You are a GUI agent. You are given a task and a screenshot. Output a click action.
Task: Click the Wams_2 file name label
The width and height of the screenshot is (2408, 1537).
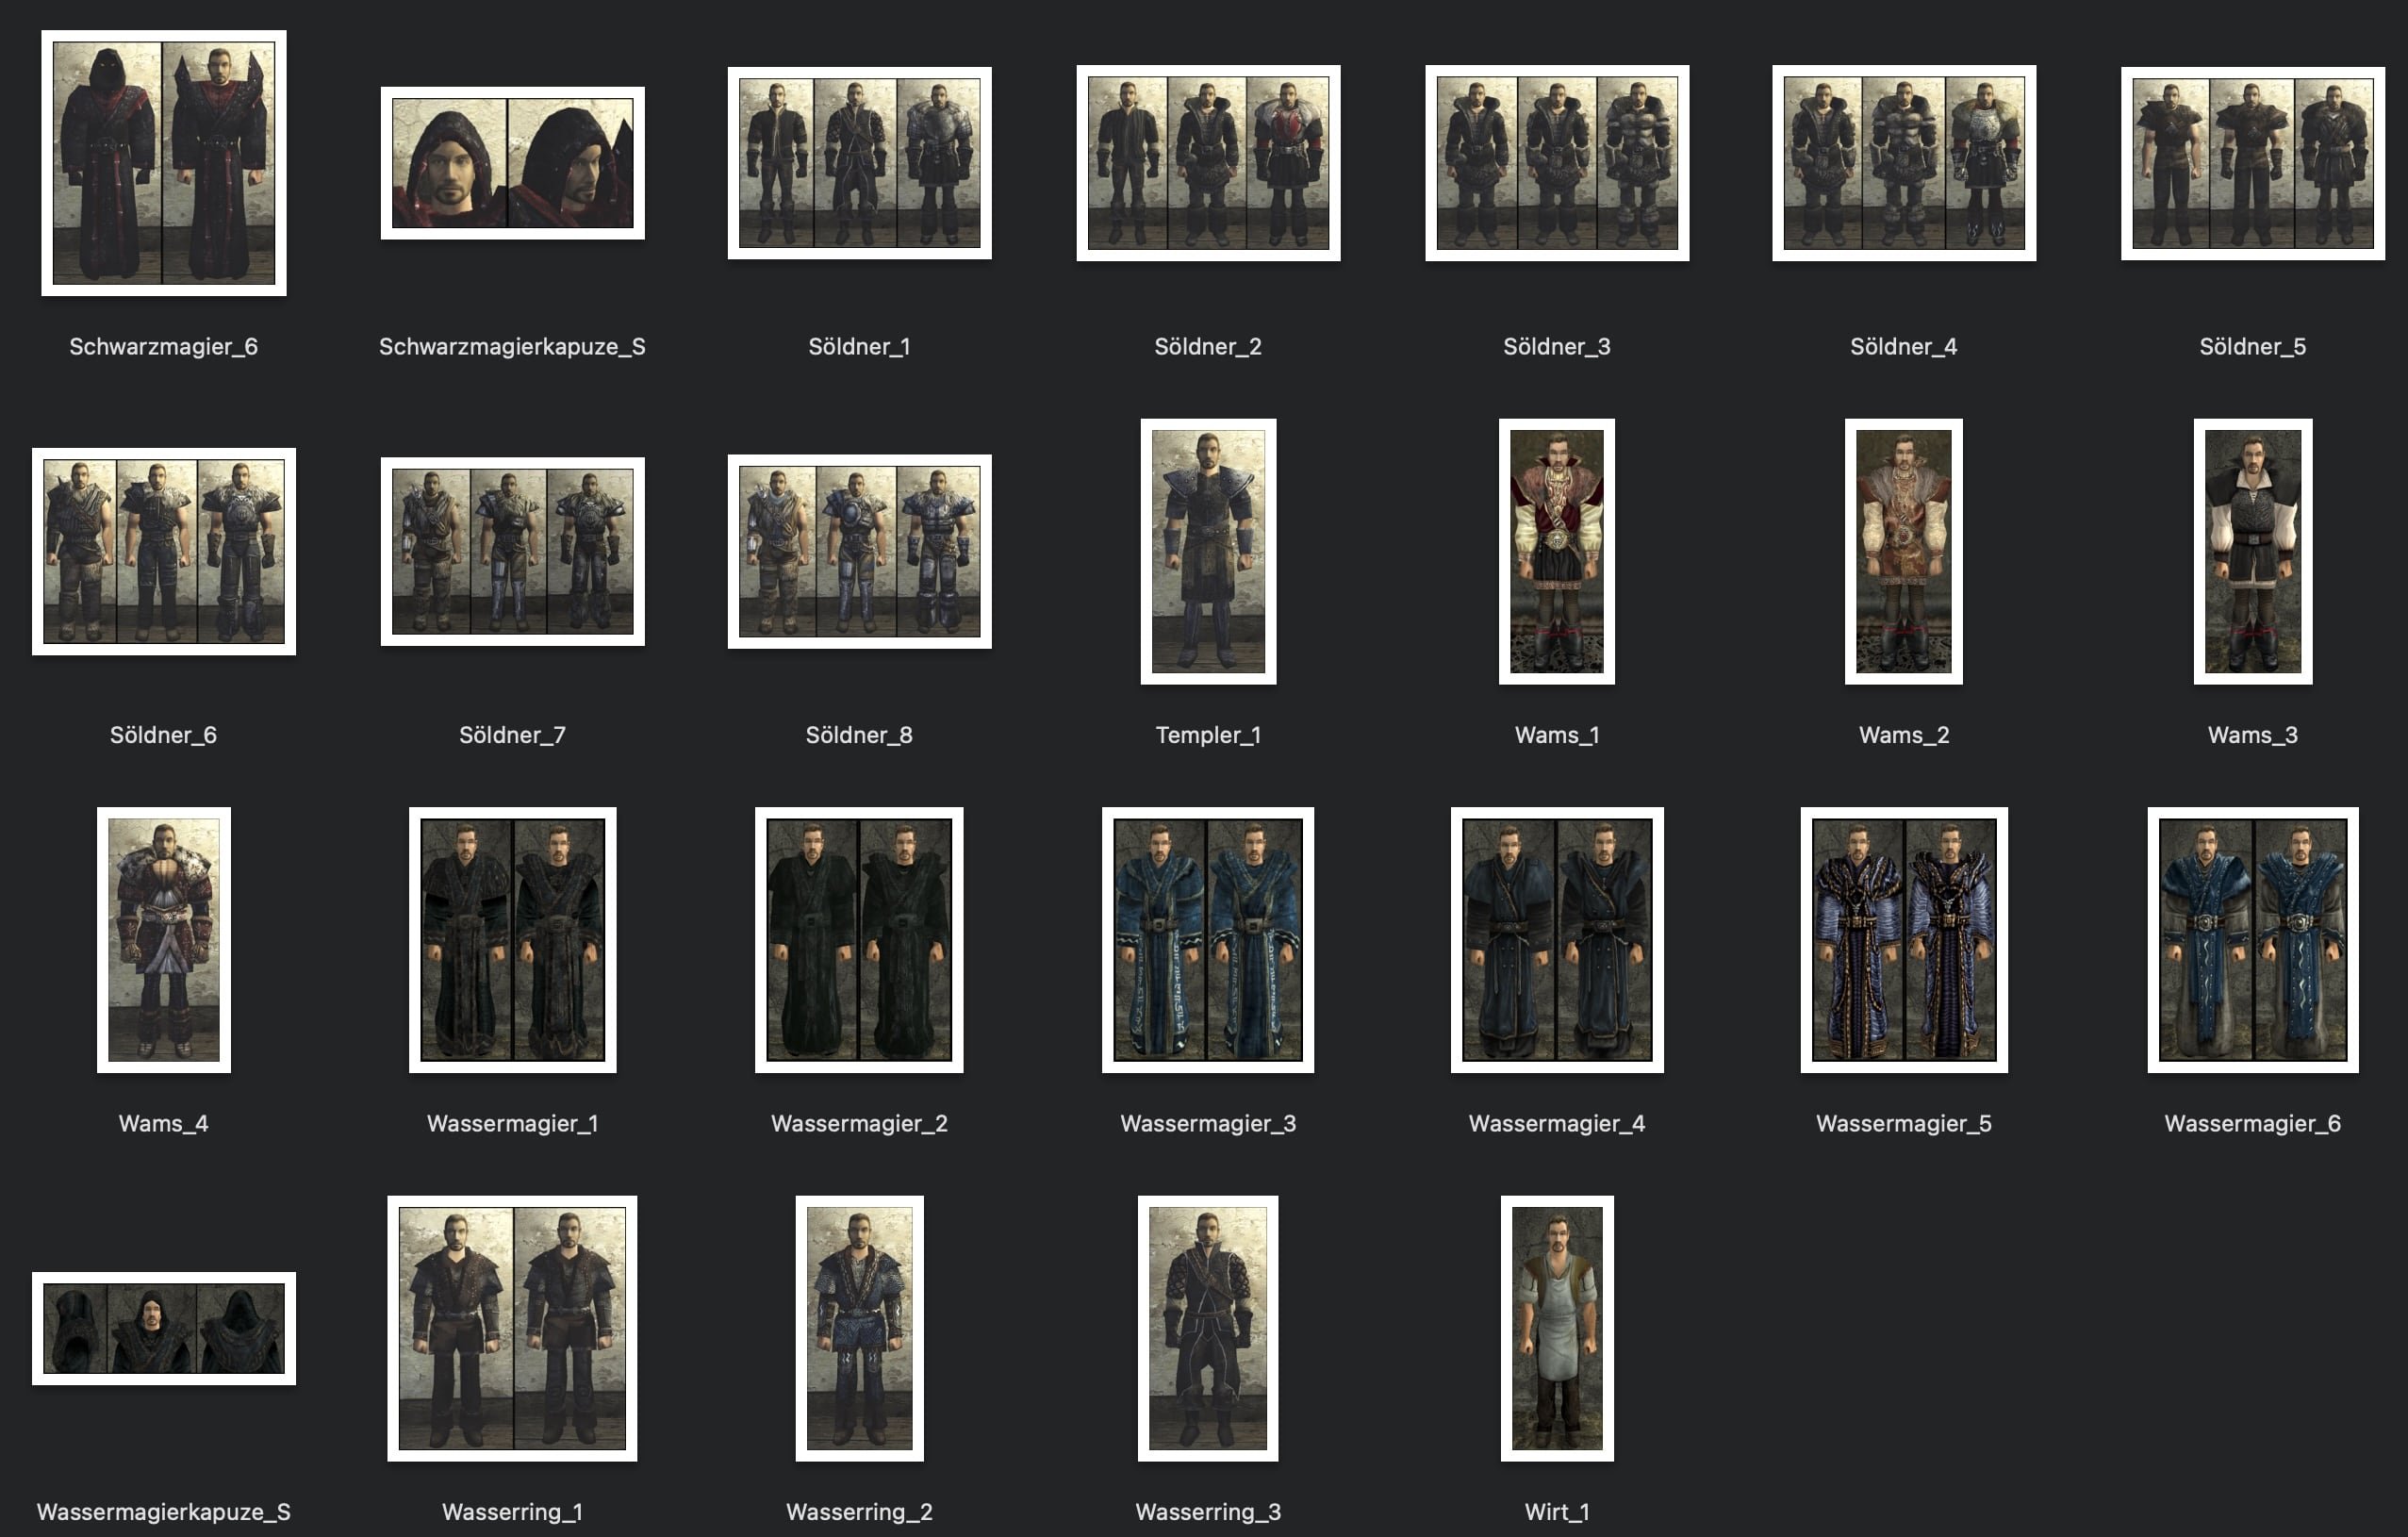point(1903,735)
